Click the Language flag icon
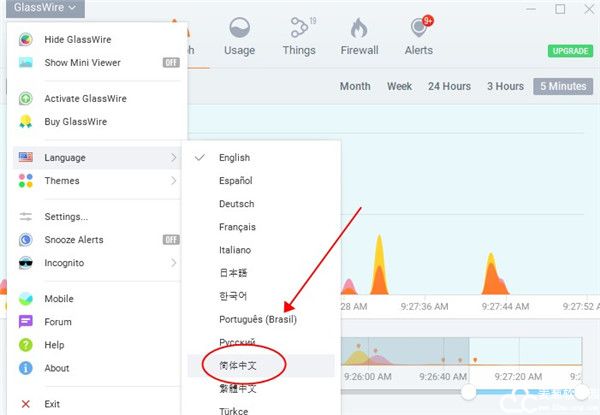This screenshot has width=600, height=415. (26, 157)
